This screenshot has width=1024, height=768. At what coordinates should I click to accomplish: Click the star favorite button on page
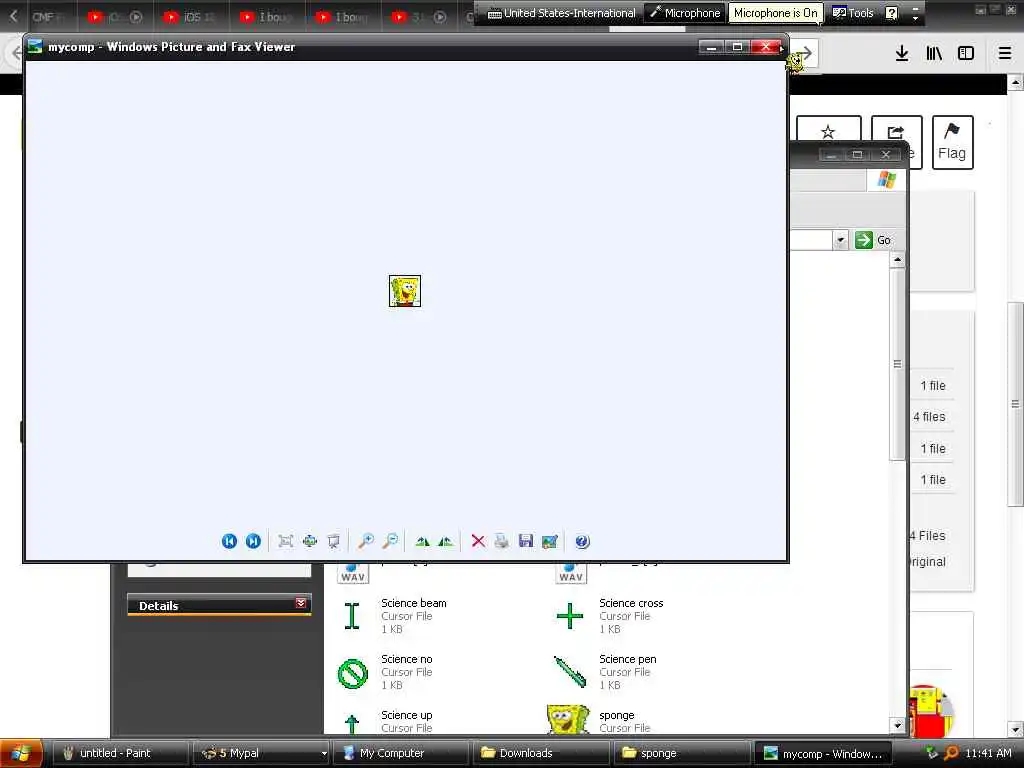tap(828, 131)
